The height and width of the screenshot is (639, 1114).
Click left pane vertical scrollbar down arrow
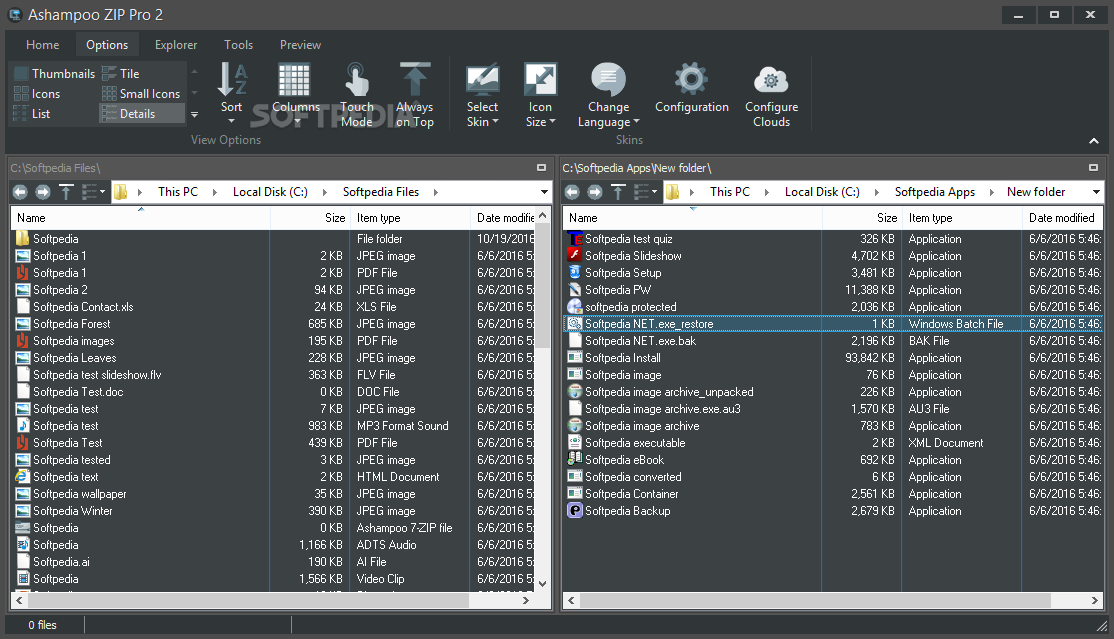pyautogui.click(x=543, y=584)
